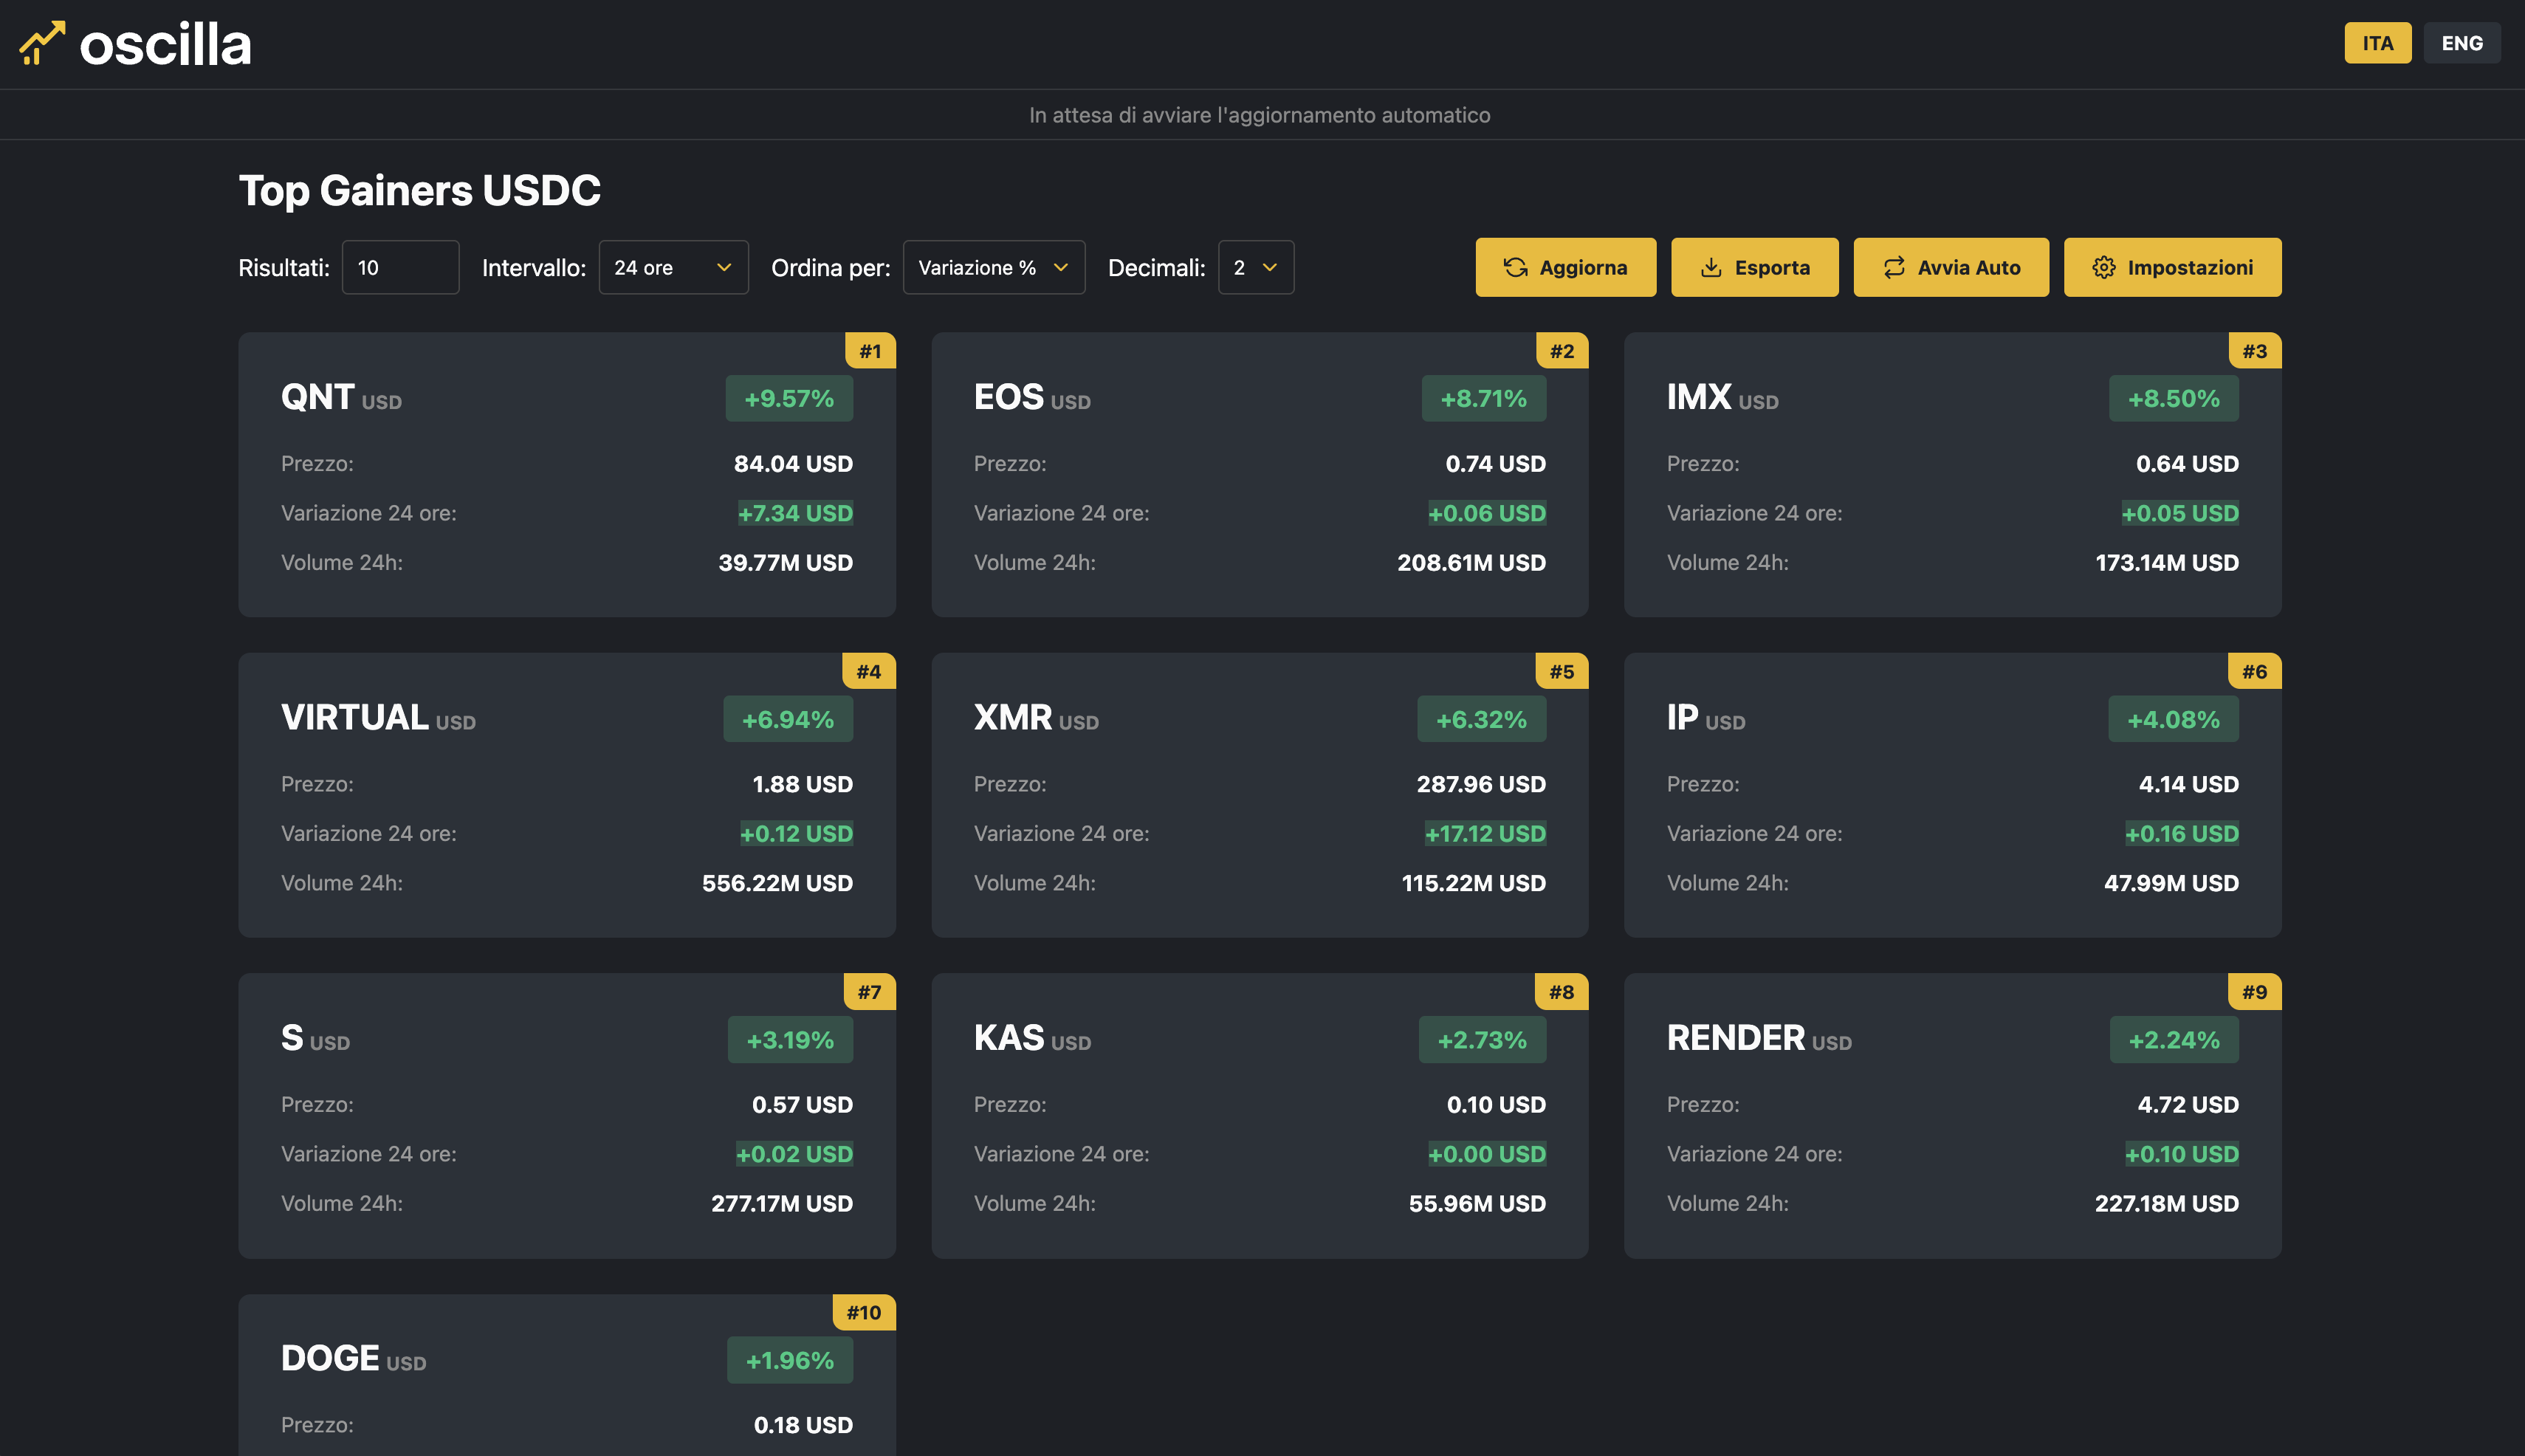This screenshot has height=1456, width=2525.
Task: Click the loop icon in Avvia Auto button
Action: tap(1894, 267)
